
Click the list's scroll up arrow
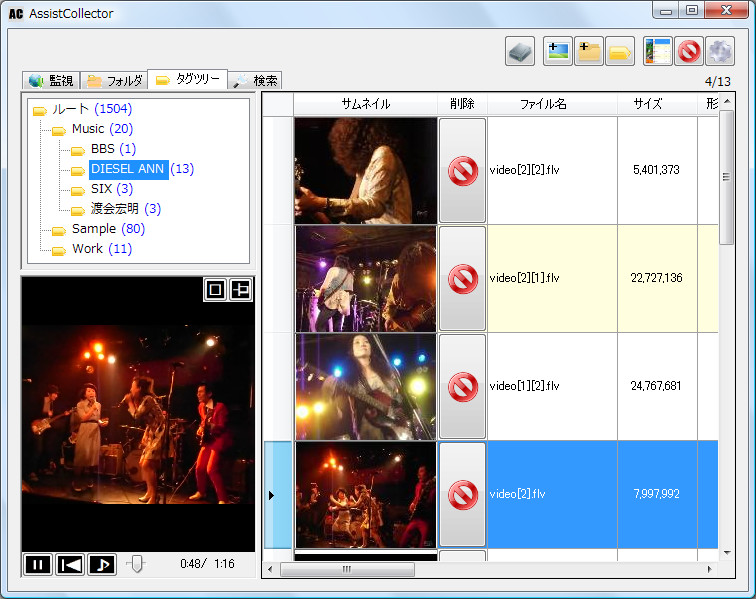click(727, 101)
